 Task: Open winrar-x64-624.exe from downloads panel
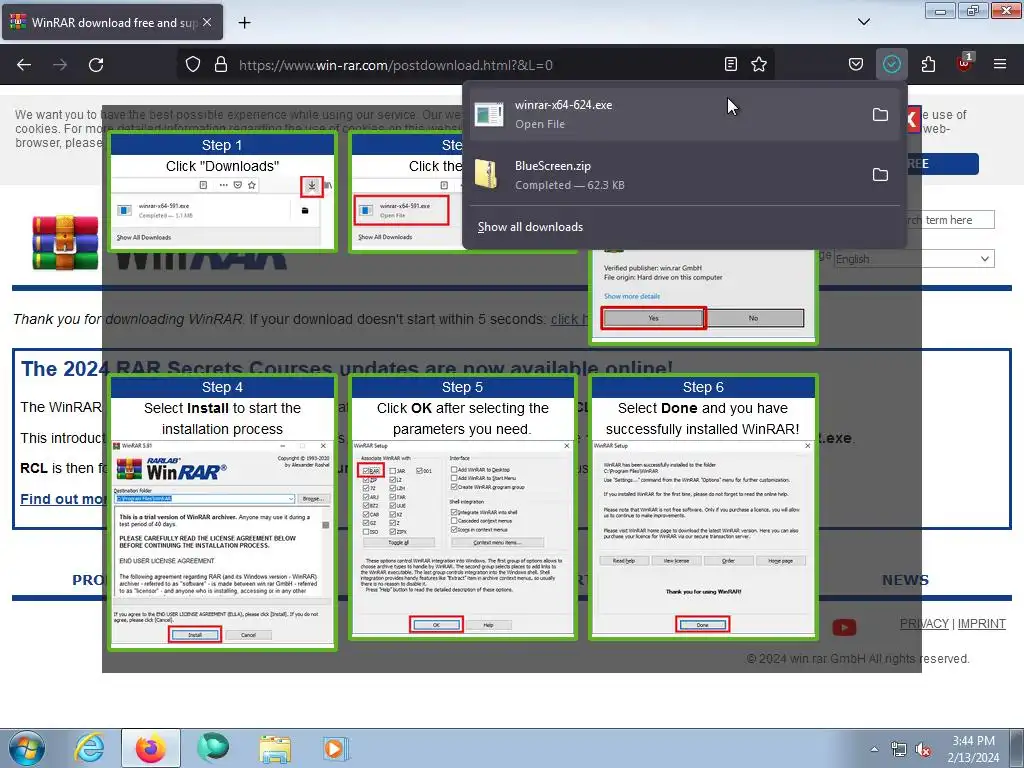(664, 114)
